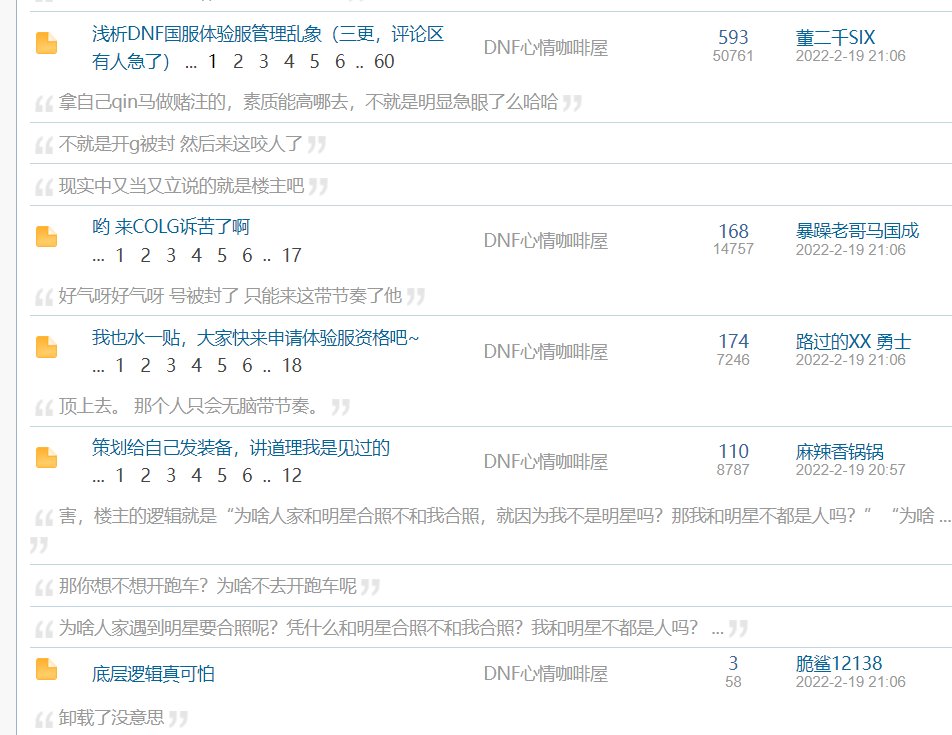The width and height of the screenshot is (952, 735).
Task: Click DNF心情咖啡屋 forum link in 策划给自己发装备 row
Action: (x=546, y=462)
